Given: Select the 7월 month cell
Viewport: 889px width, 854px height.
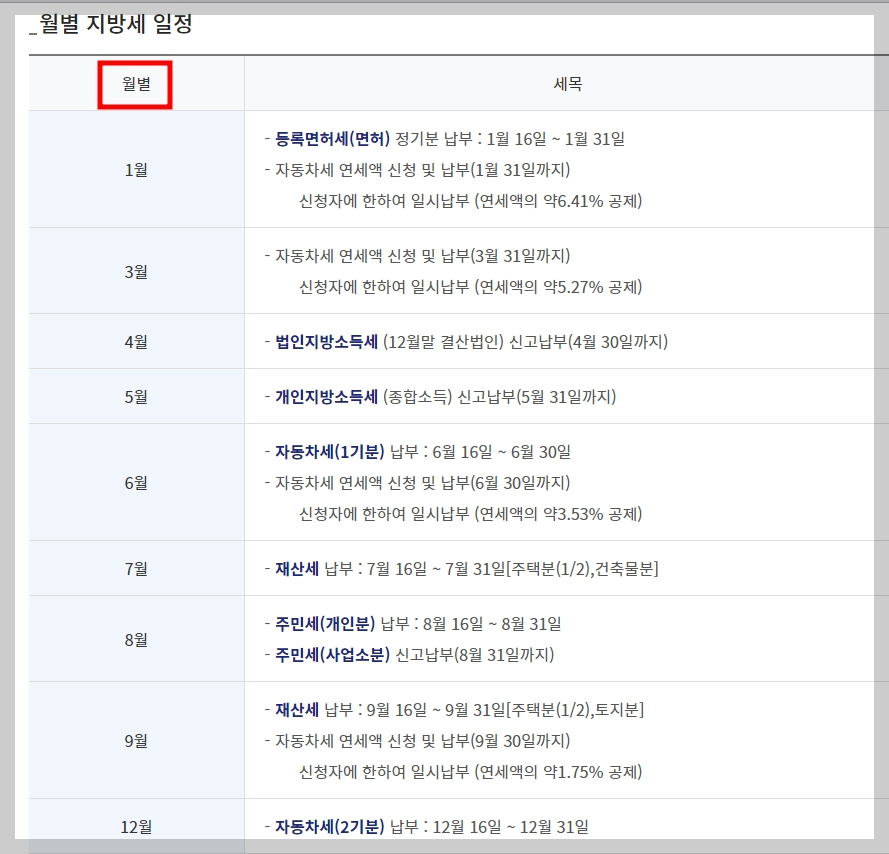Looking at the screenshot, I should pyautogui.click(x=136, y=569).
